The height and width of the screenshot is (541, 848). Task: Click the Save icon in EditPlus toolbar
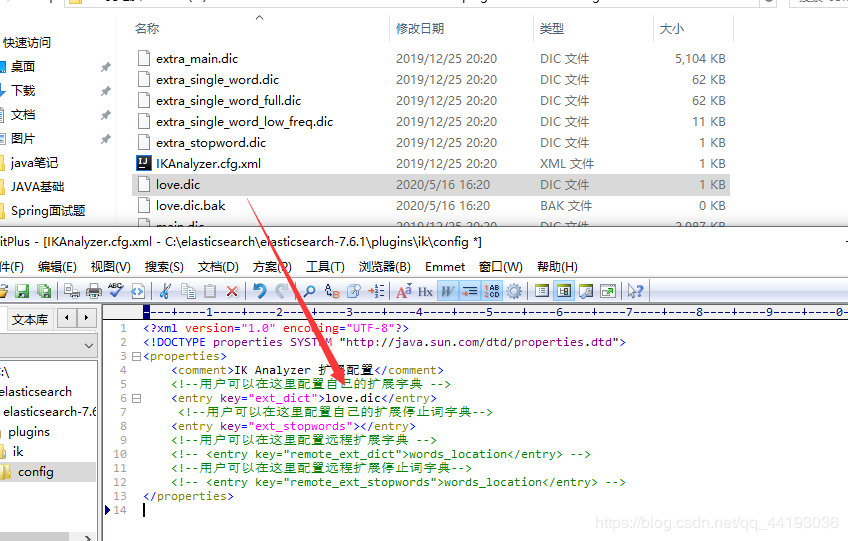(22, 291)
